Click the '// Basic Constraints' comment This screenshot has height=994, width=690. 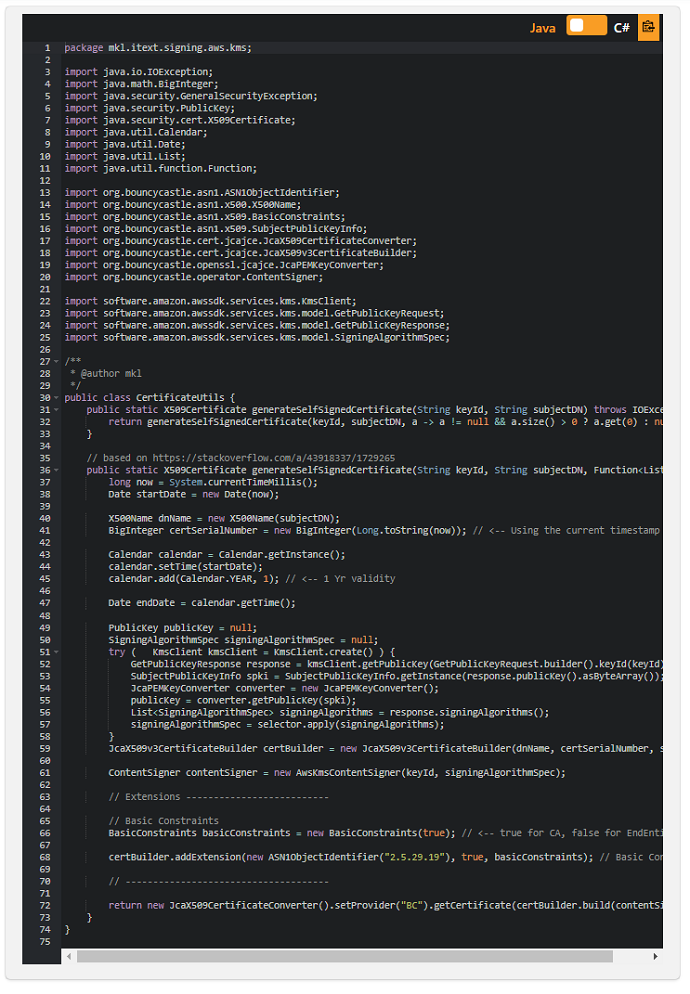point(163,820)
